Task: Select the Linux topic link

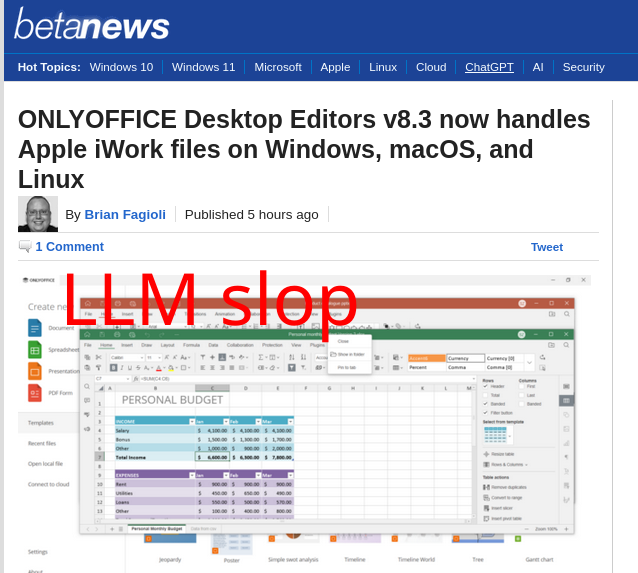Action: tap(383, 67)
